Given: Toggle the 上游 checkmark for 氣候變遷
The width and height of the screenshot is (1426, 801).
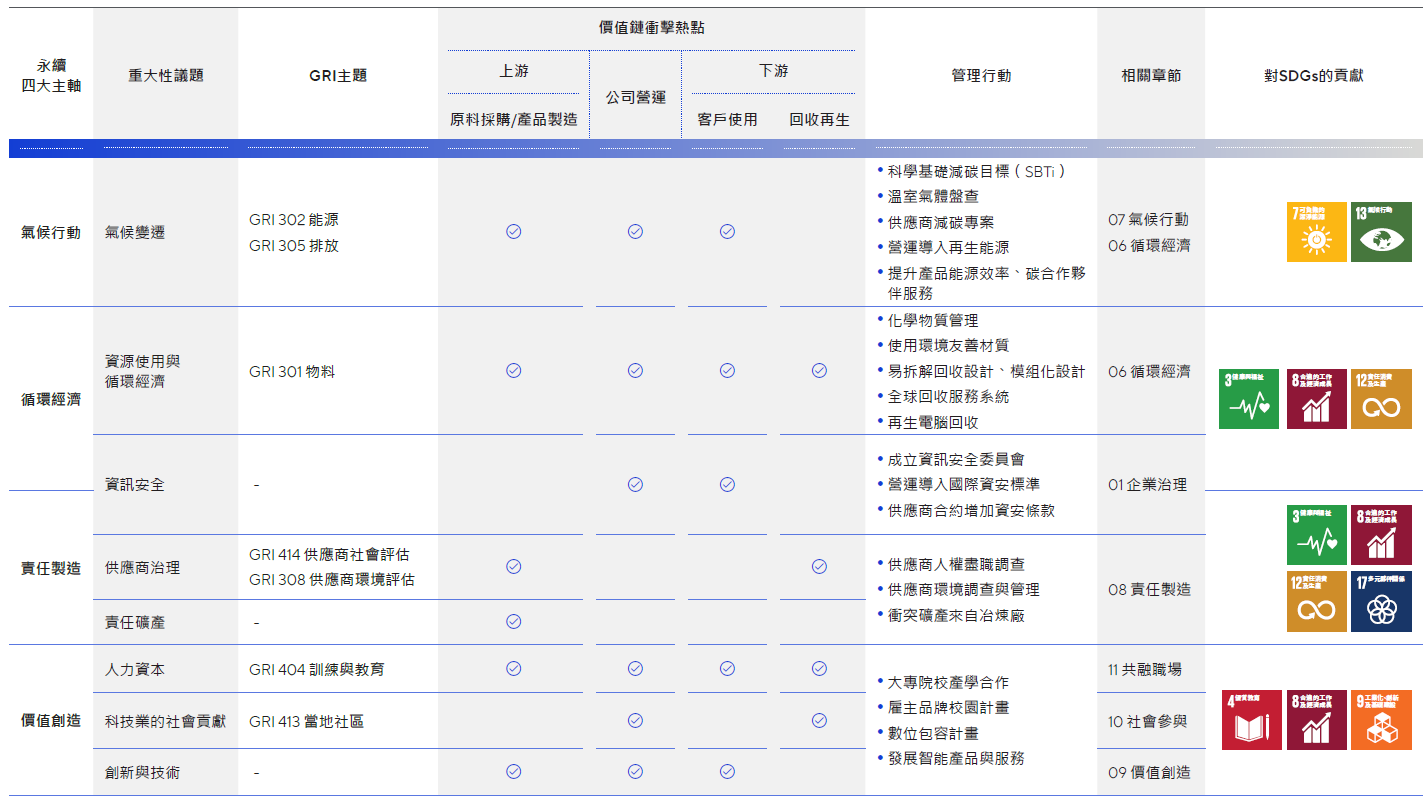Looking at the screenshot, I should tap(513, 231).
